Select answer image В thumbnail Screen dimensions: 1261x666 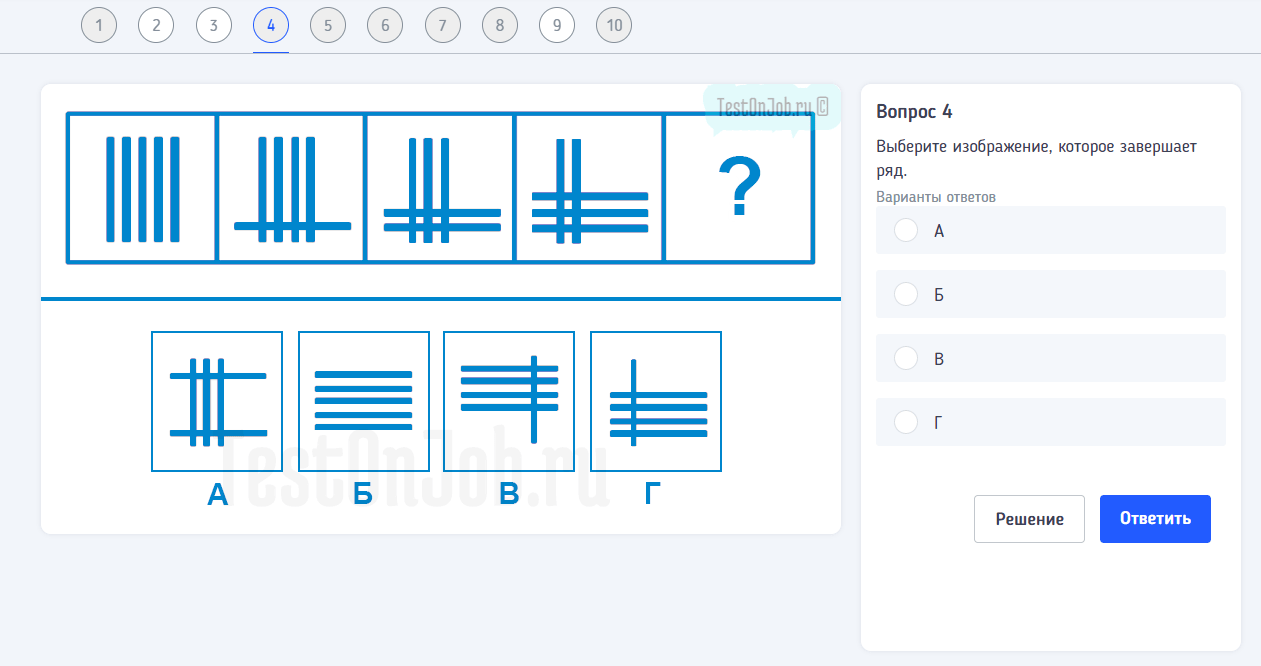pos(509,401)
